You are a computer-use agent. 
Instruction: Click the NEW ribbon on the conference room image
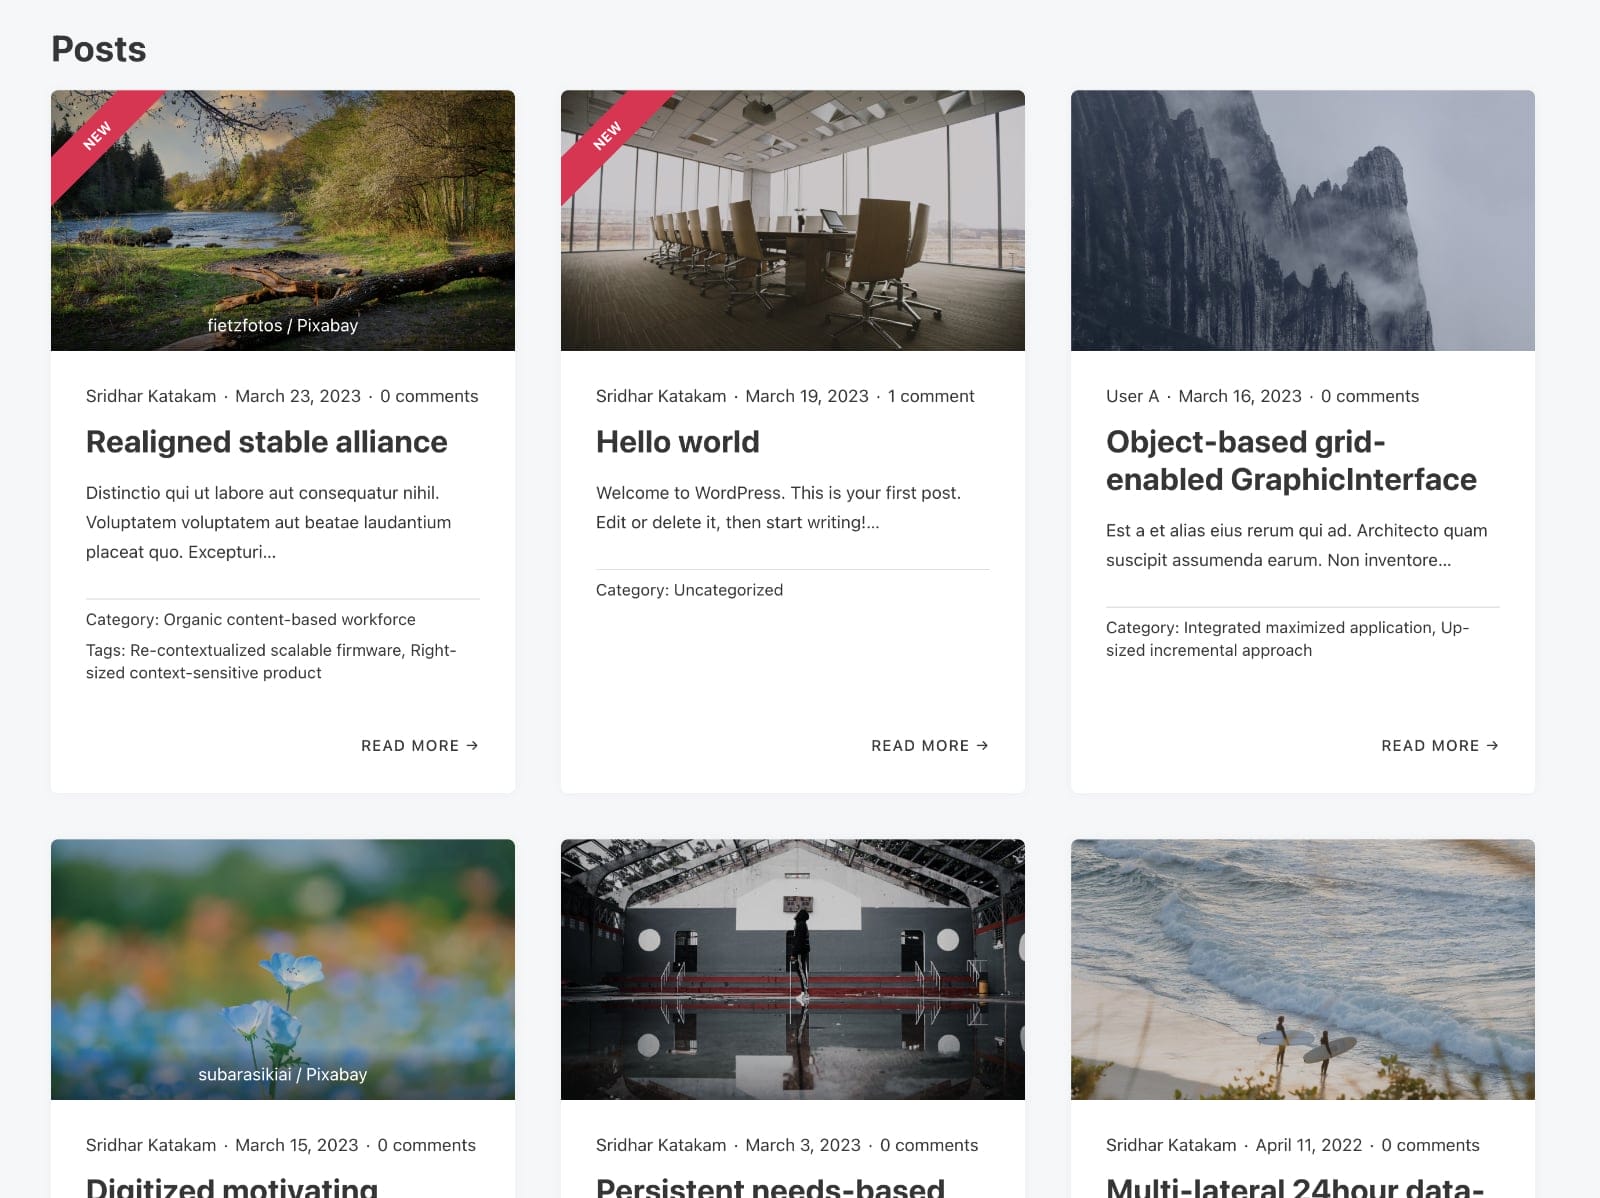pos(608,137)
